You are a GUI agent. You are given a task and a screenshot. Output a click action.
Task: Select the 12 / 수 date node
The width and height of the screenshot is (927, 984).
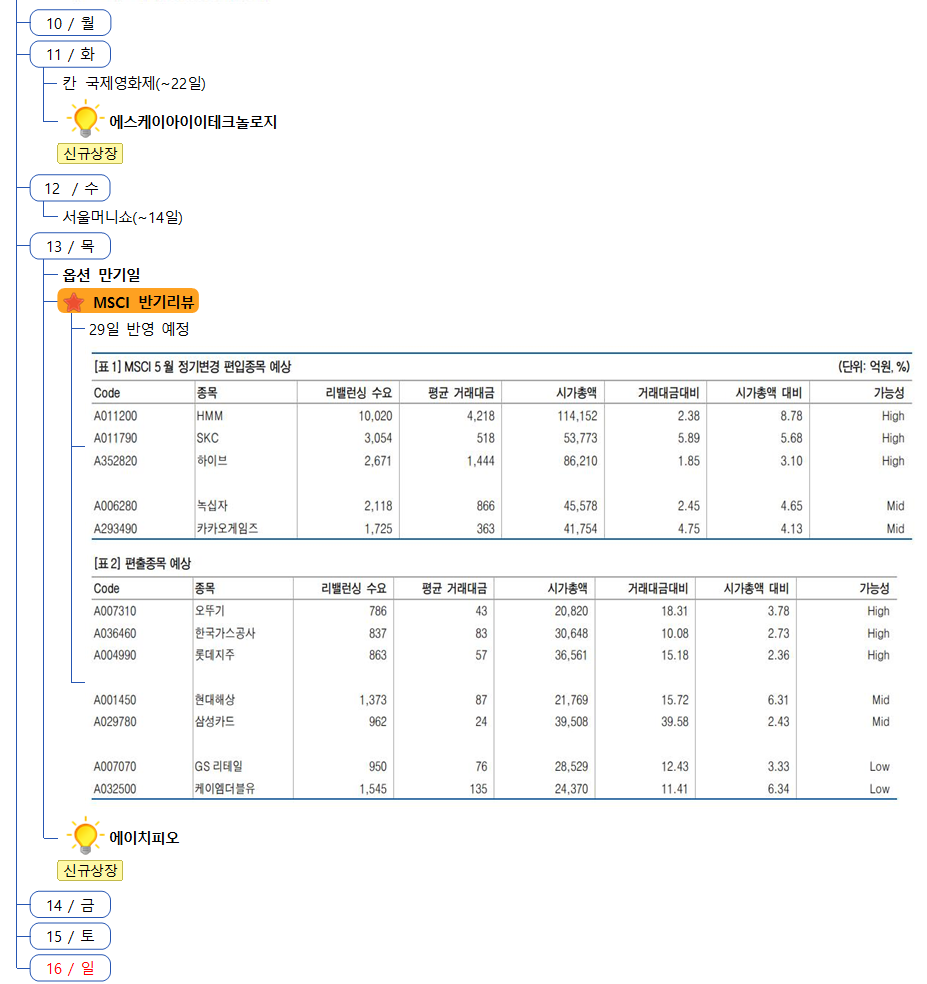[x=70, y=188]
